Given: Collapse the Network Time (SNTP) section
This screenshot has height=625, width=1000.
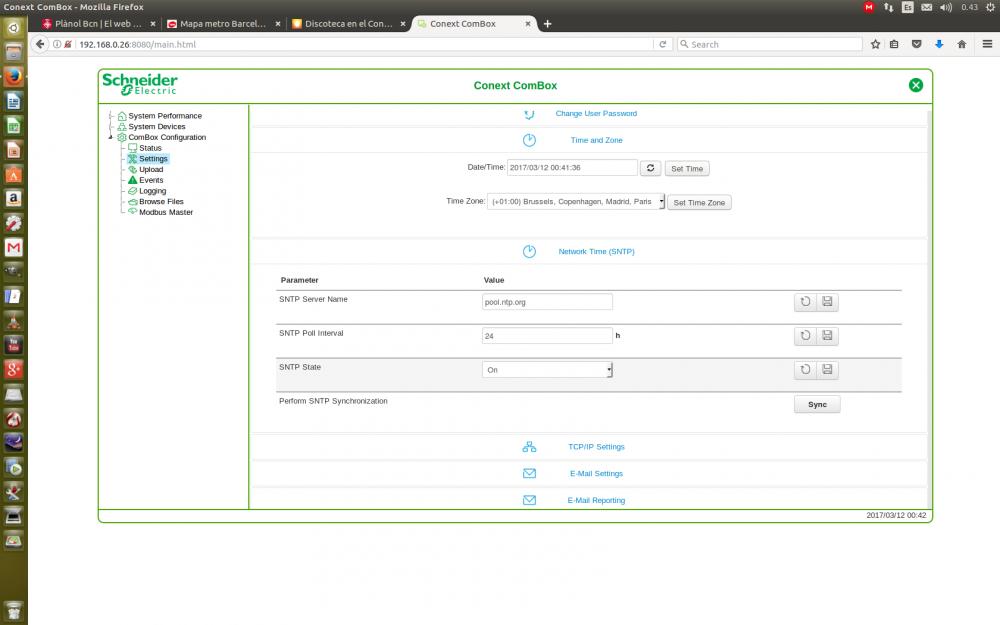Looking at the screenshot, I should [x=596, y=252].
